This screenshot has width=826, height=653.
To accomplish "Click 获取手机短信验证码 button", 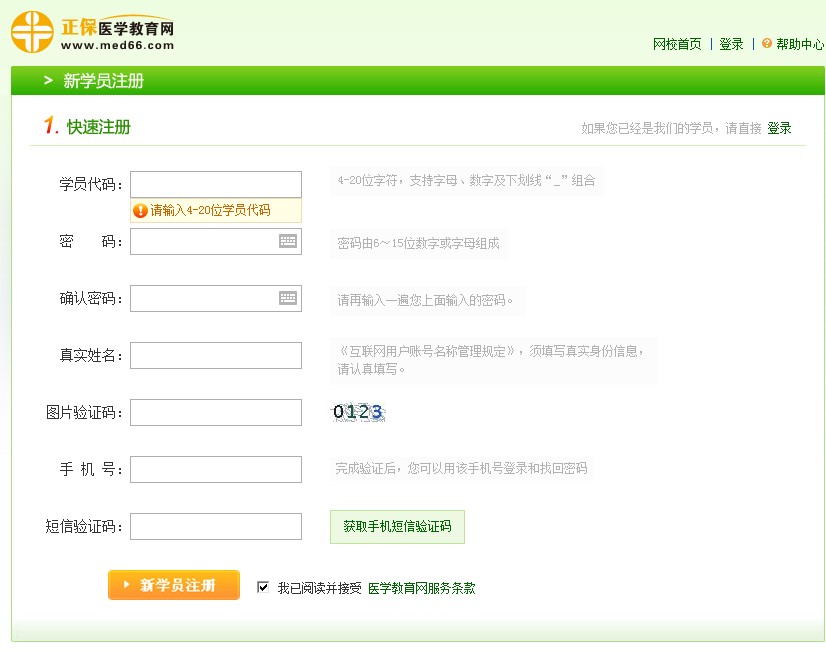I will 397,526.
